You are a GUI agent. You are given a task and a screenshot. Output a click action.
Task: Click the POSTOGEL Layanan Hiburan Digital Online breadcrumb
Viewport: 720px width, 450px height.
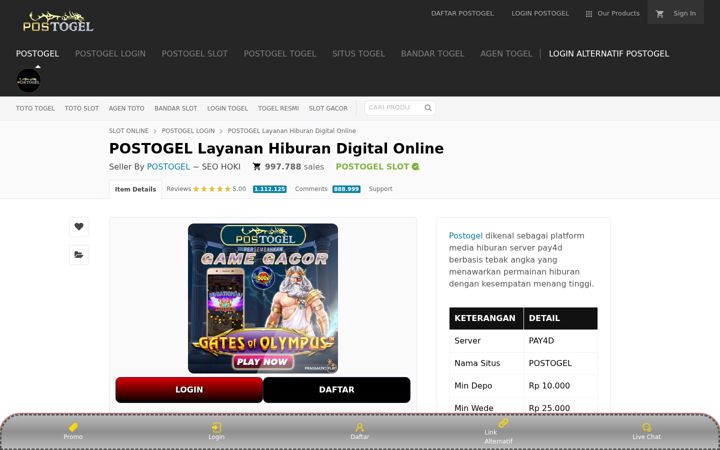(x=292, y=131)
